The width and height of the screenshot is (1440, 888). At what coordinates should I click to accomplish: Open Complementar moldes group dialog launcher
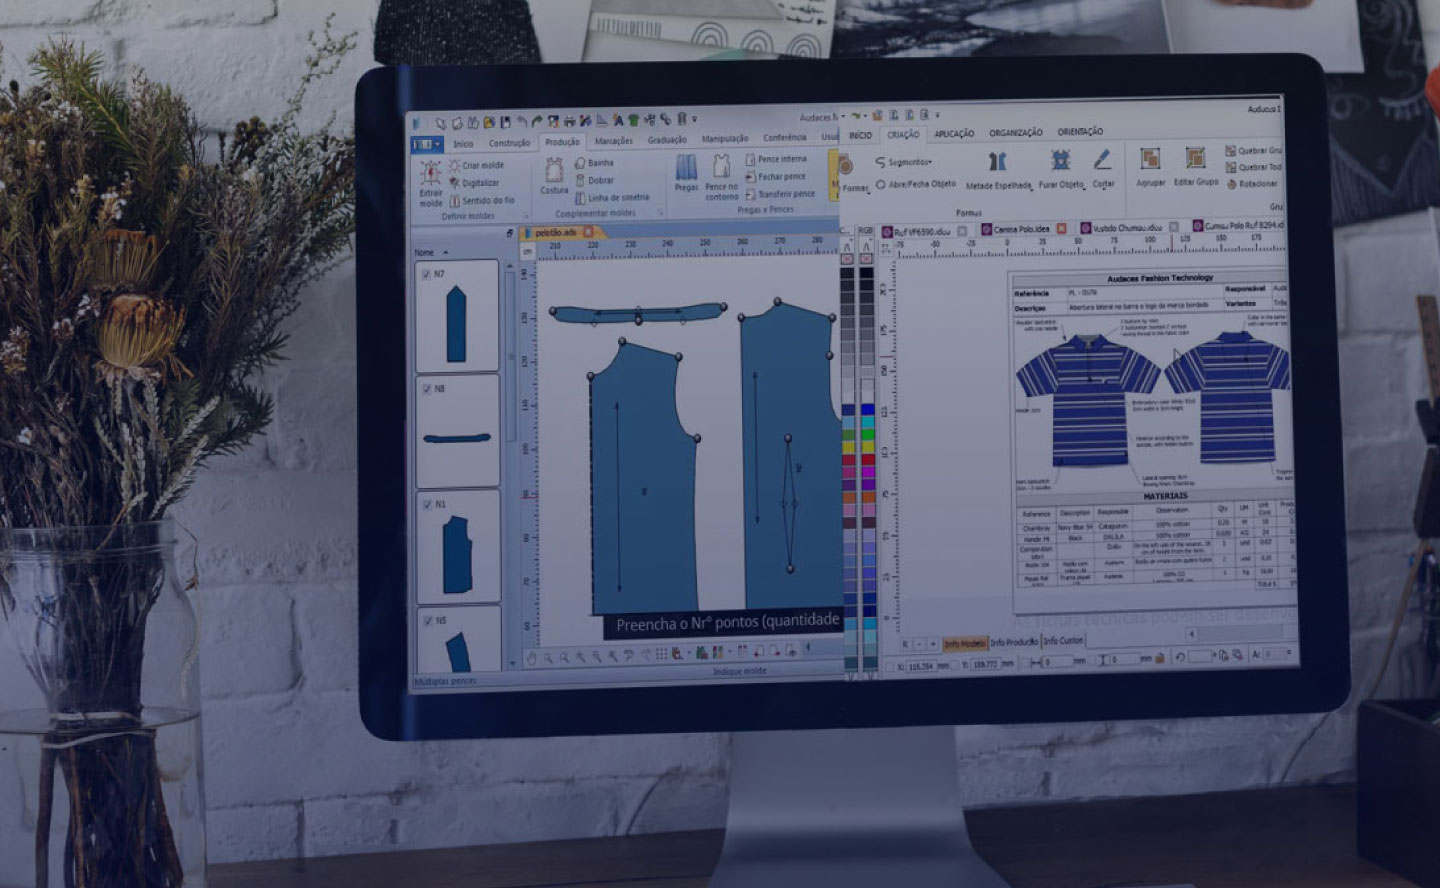(x=660, y=212)
